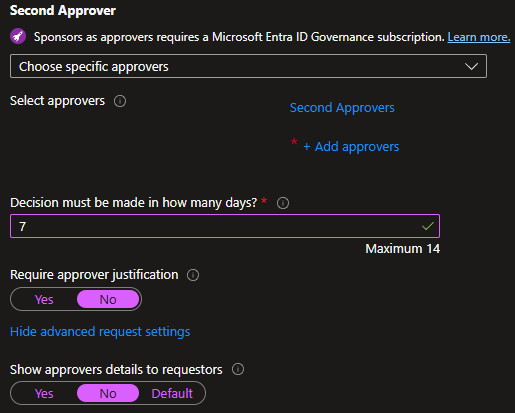Viewport: 515px width, 413px height.
Task: Set Require approver justification to No
Action: pos(108,299)
